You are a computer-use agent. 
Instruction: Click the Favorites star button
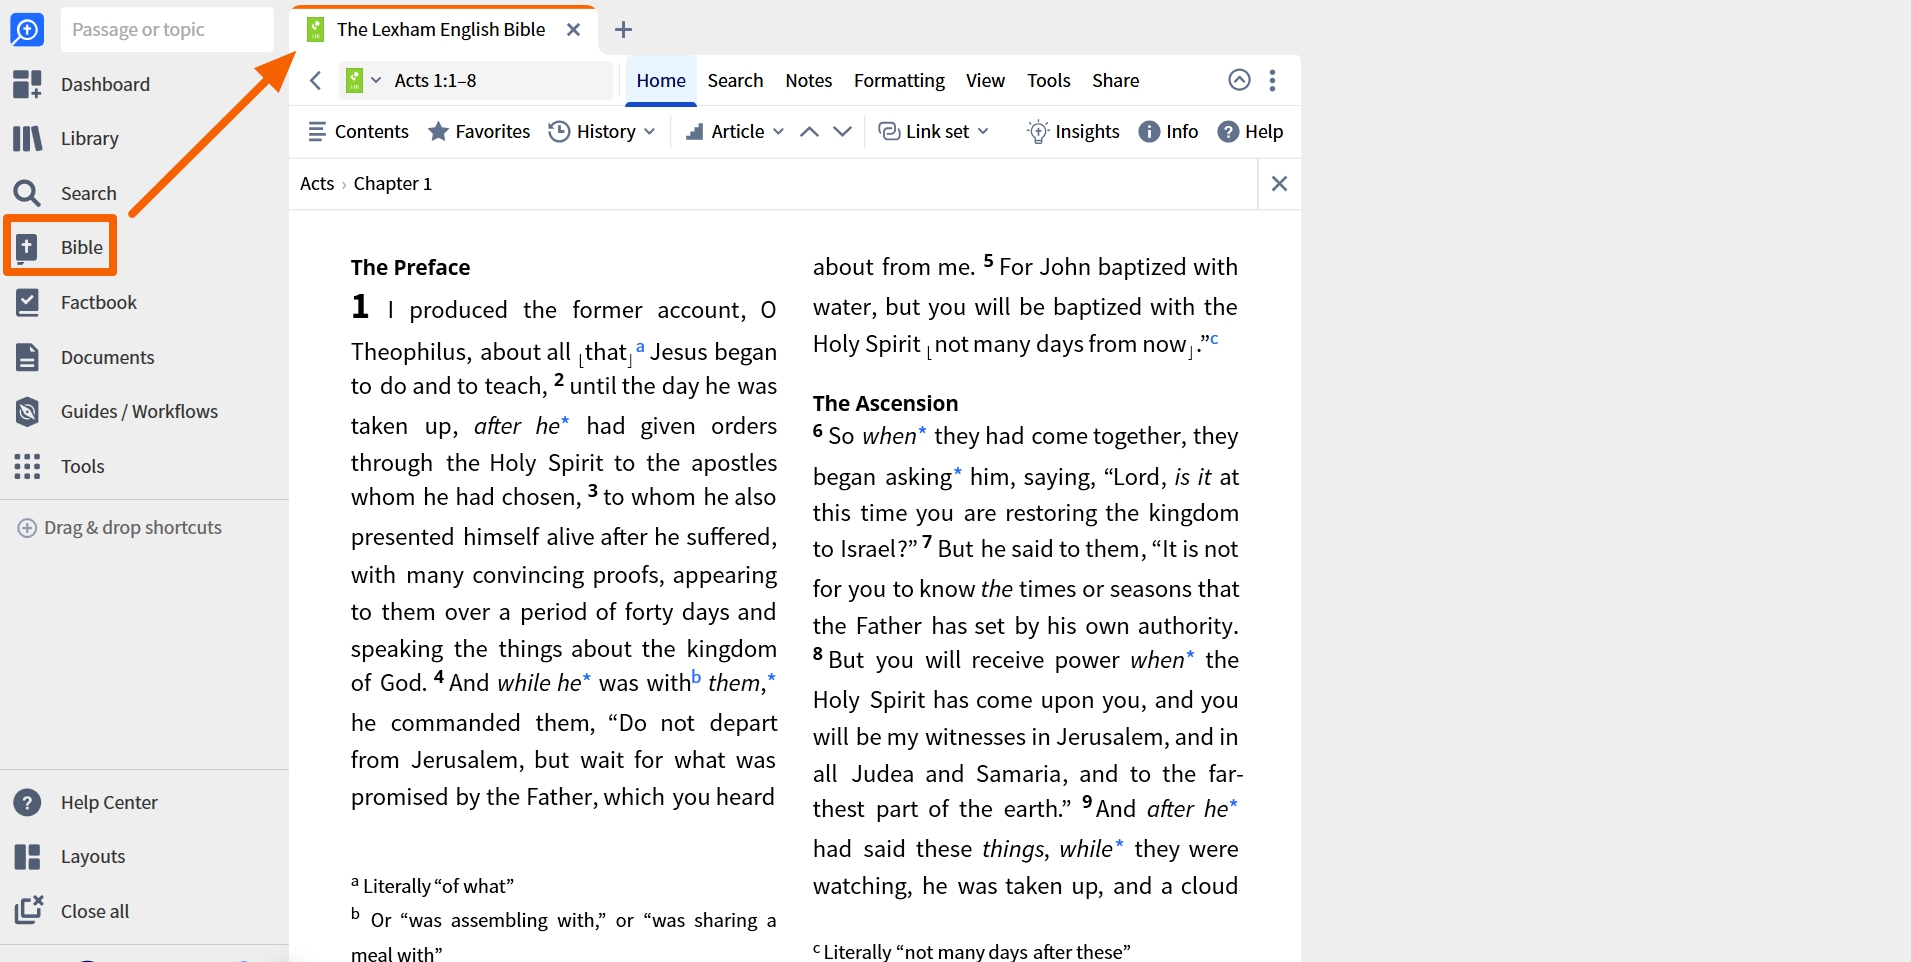point(479,131)
